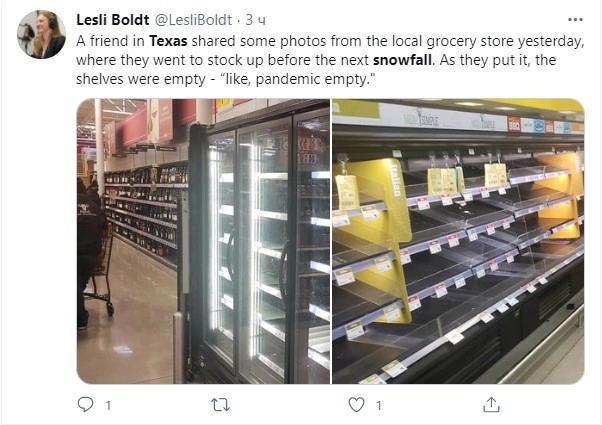
Task: Retweet Lesli Boldt's post
Action: pos(221,405)
